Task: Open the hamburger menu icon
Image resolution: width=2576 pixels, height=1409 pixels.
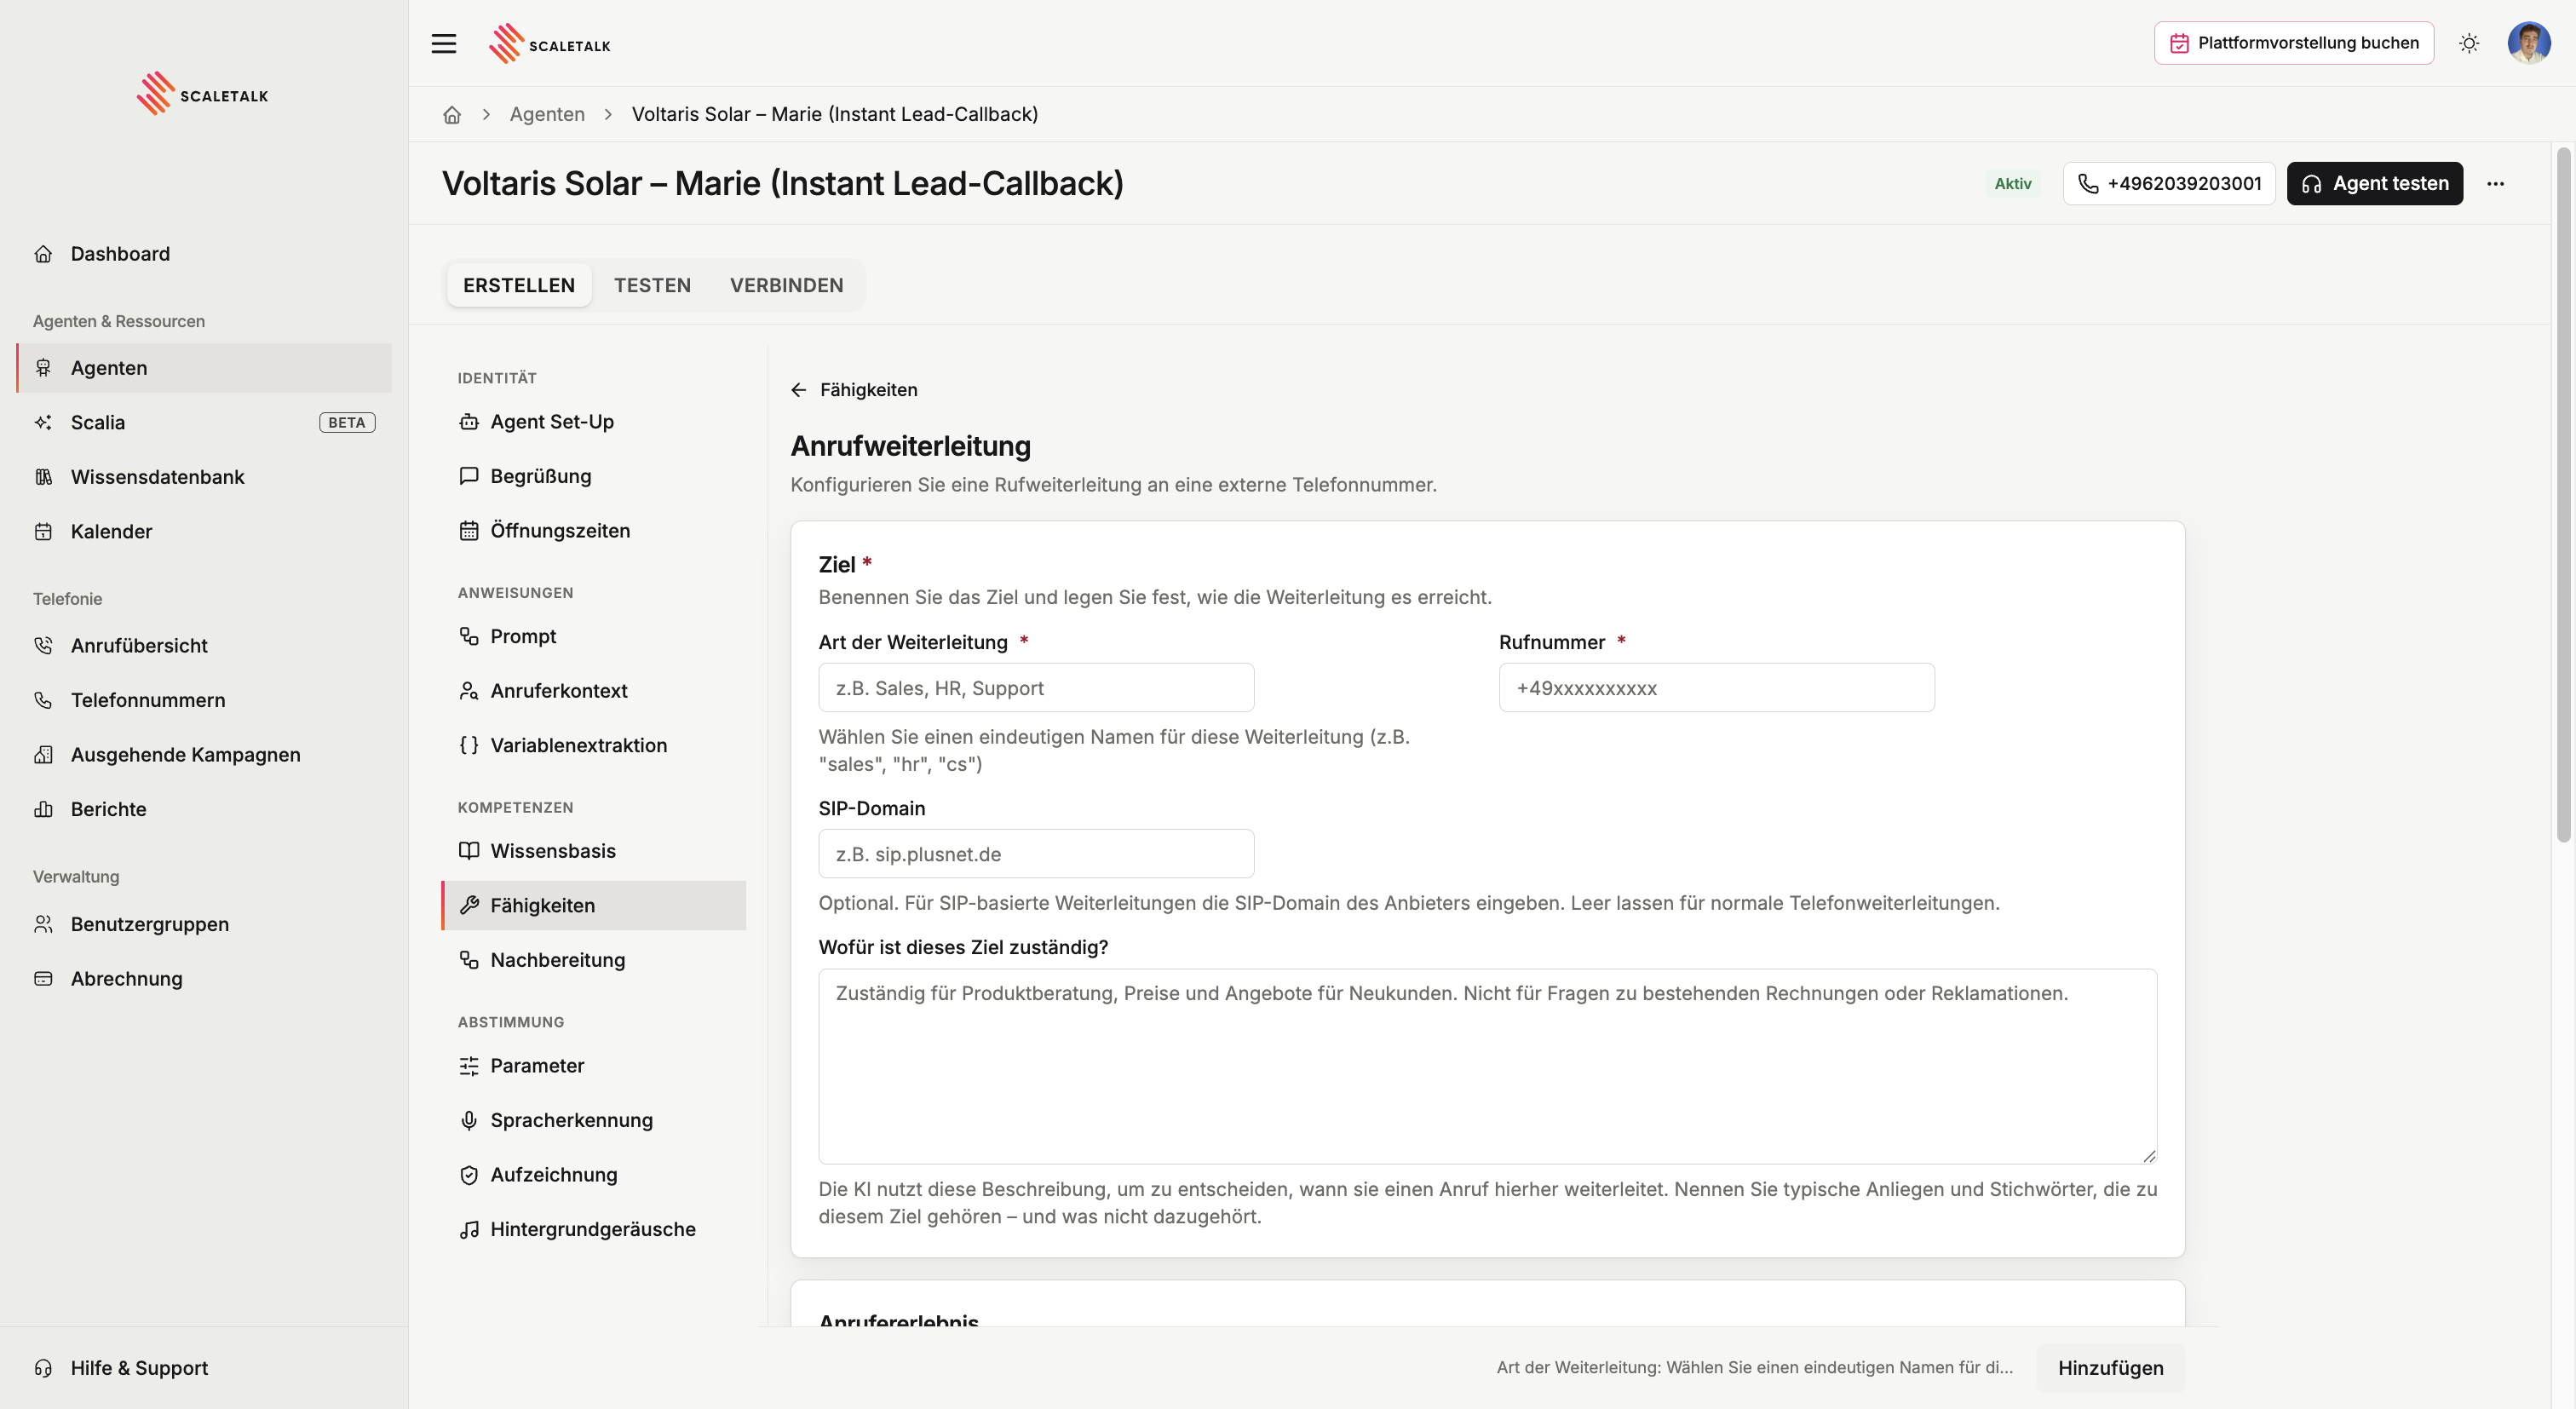Action: [444, 43]
